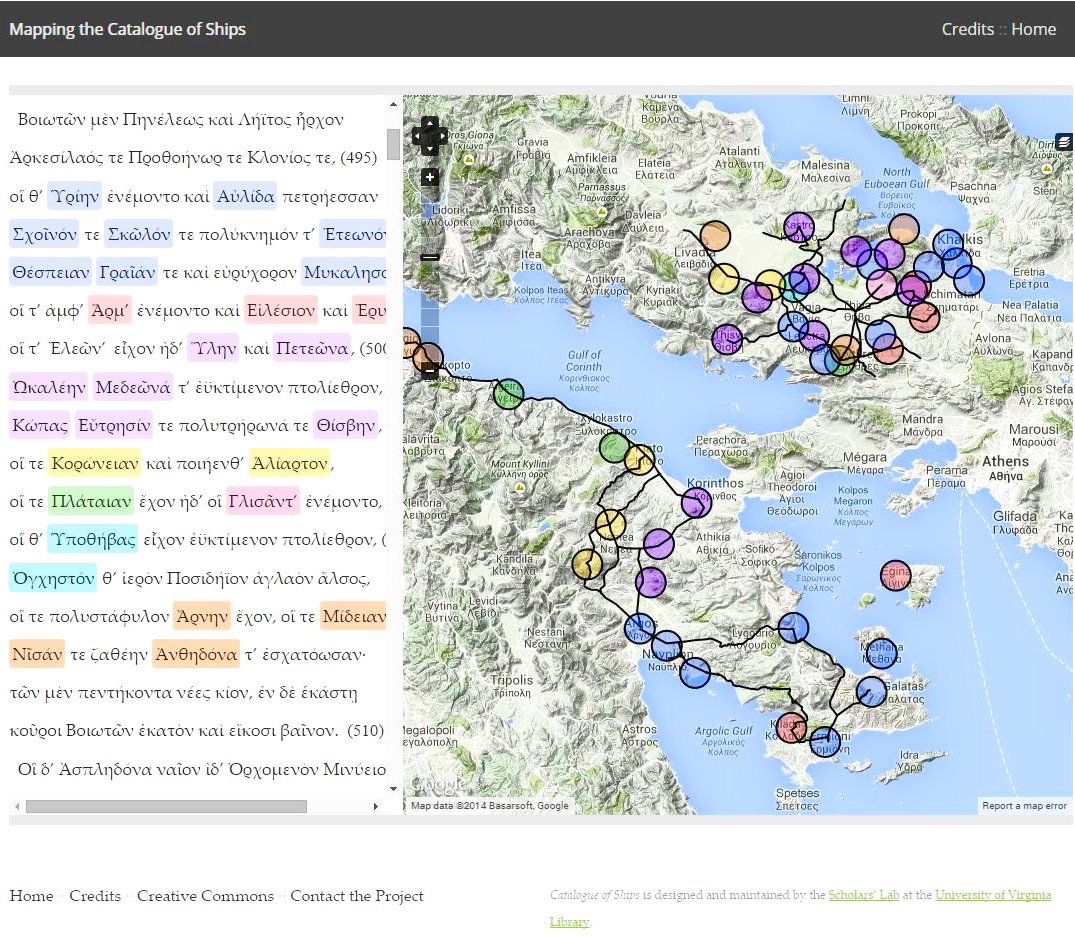Select the orange highlighted Ἄρνην
Screen dimensions: 1075x938
pos(202,616)
